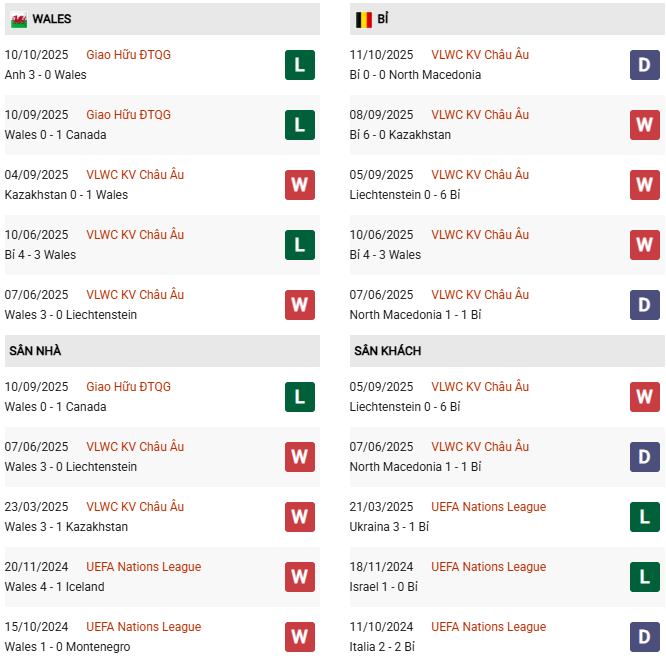Open the VLWC KV Châu Âu link dated 11/10/2025
This screenshot has height=660, width=666.
tap(480, 55)
